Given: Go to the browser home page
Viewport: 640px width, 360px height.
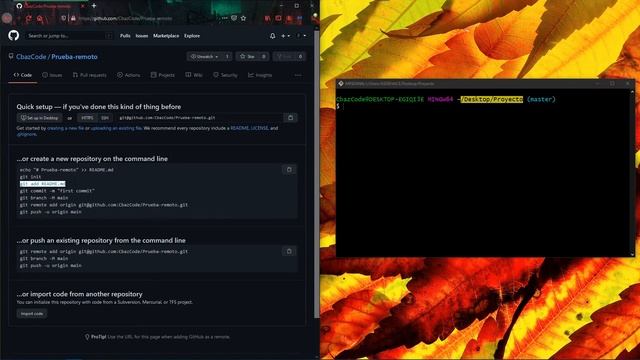Looking at the screenshot, I should (x=40, y=18).
